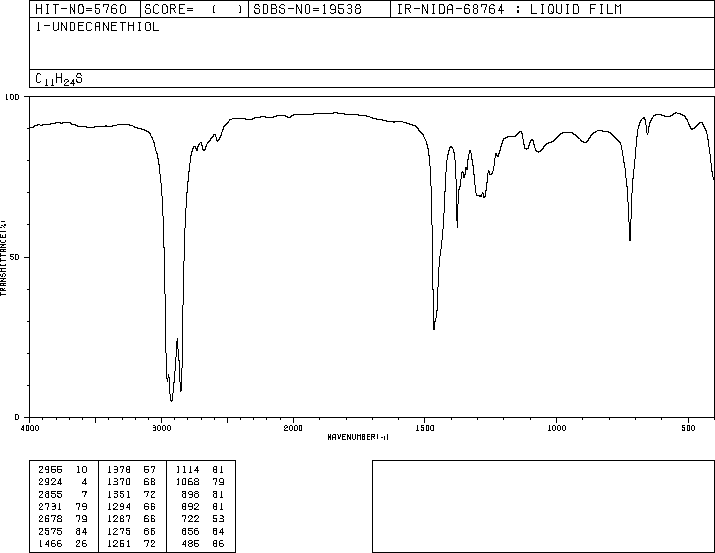Select peak table entry 1466
Screen dimensions: 715x553
coord(50,543)
